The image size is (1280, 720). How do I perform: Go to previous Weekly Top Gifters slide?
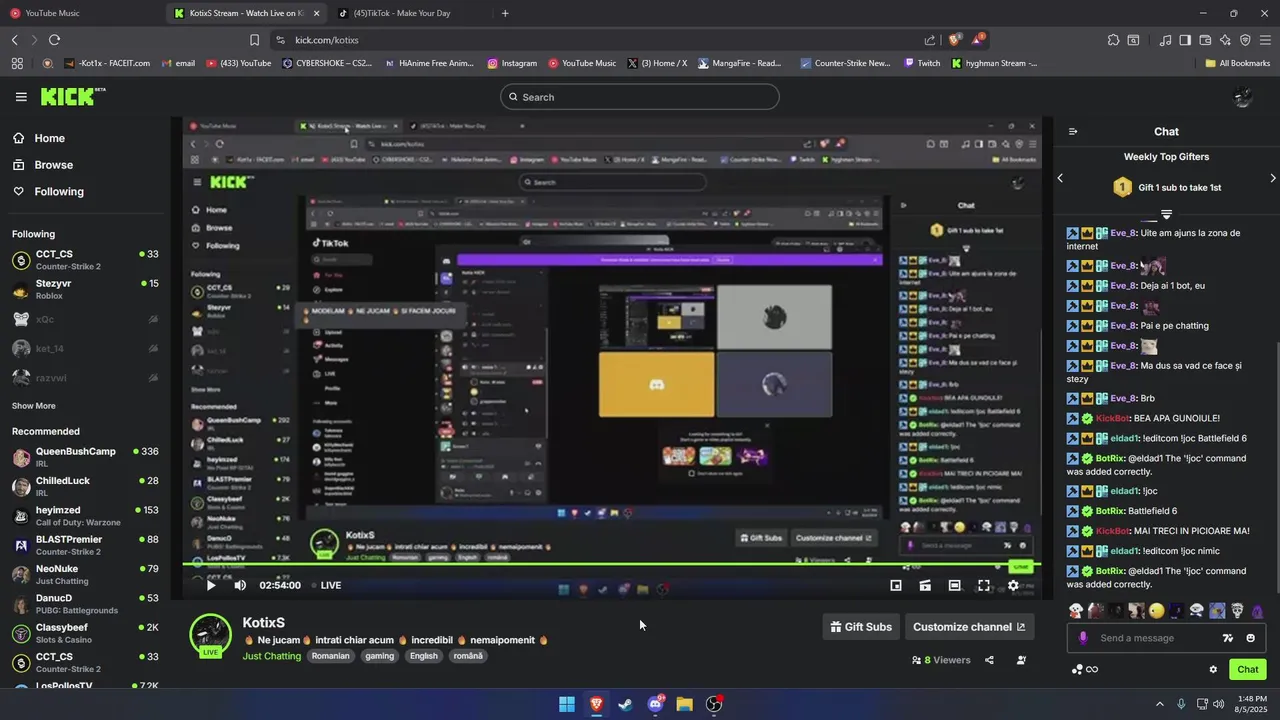click(1060, 178)
